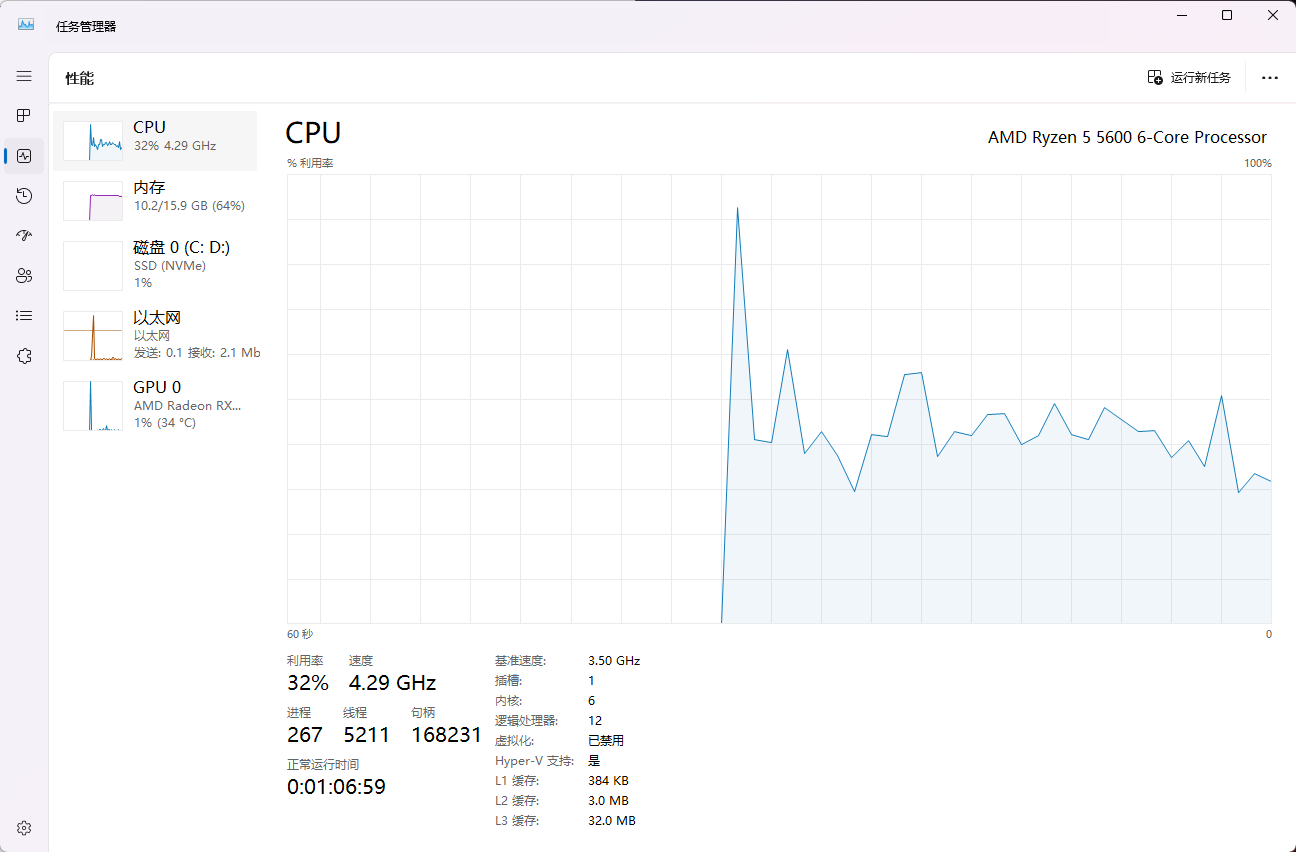
Task: Maximize the Task Manager window
Action: click(1227, 15)
